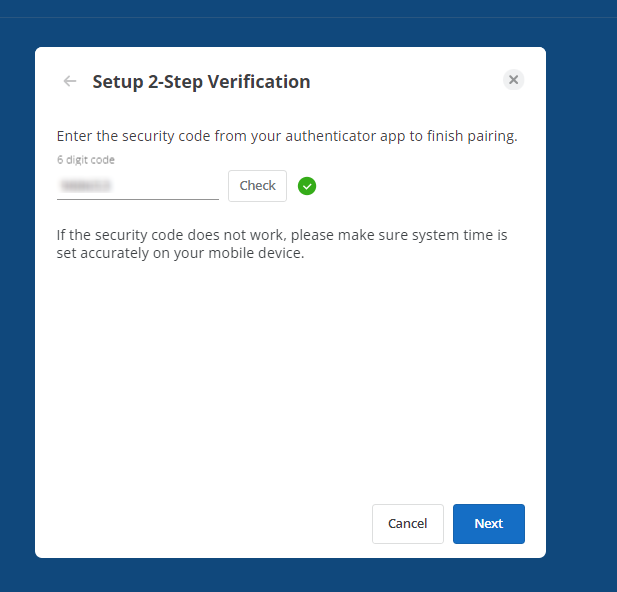Click the blurred code value in the field
Viewport: 617px width, 592px height.
[85, 185]
